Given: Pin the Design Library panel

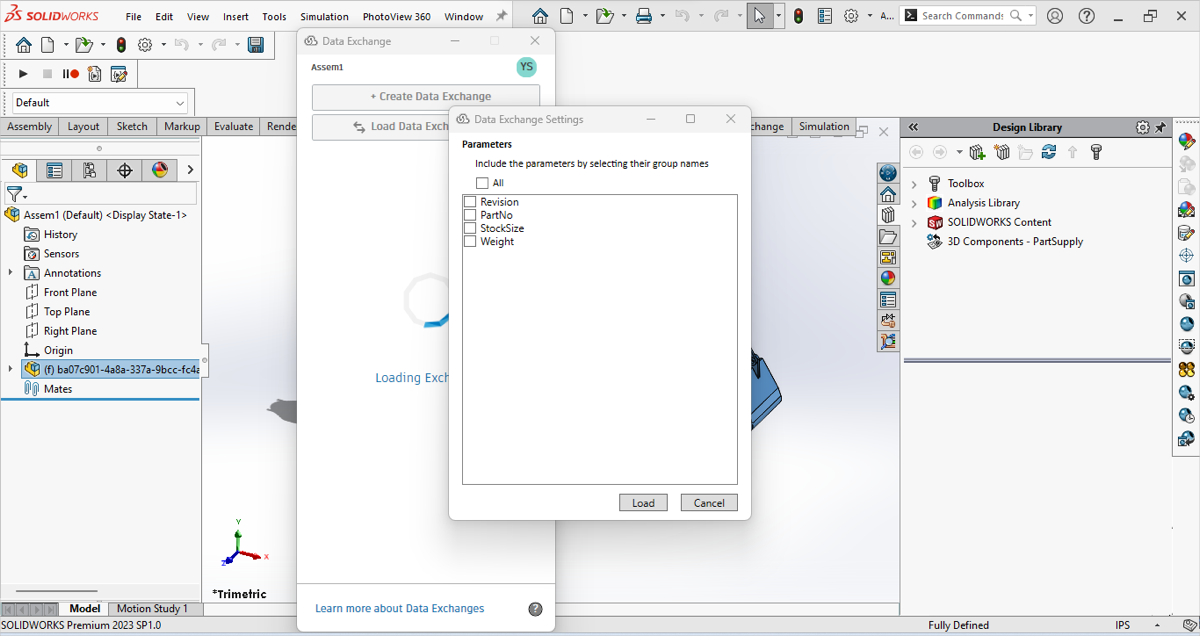Looking at the screenshot, I should 1161,127.
